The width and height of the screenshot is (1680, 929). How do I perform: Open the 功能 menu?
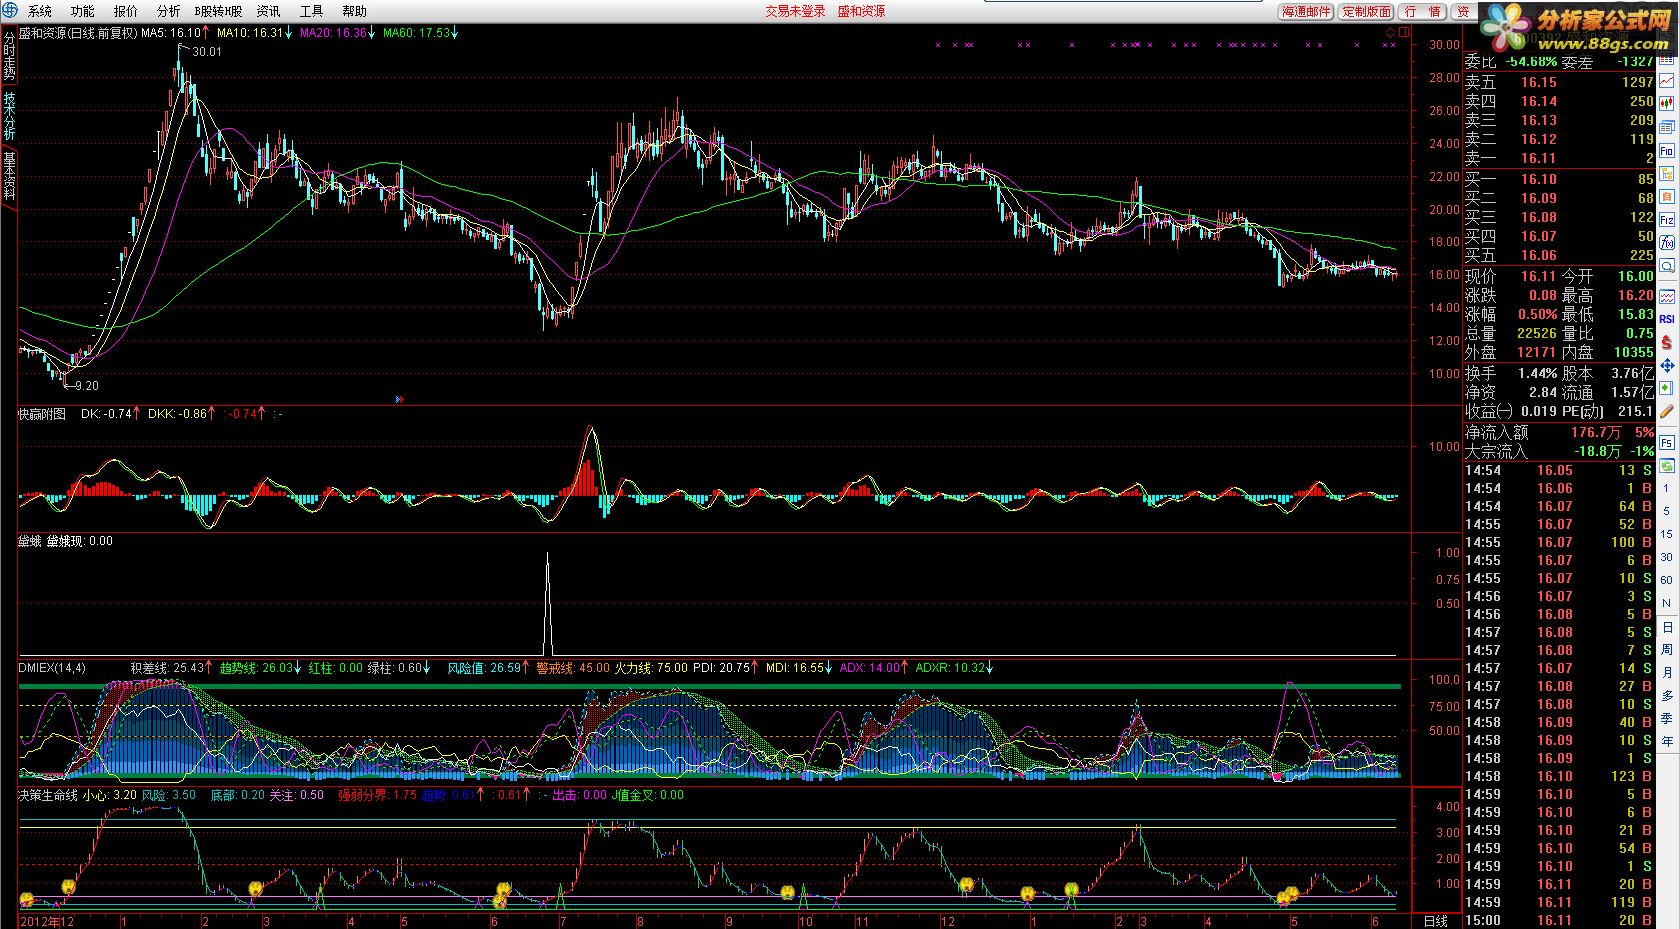tap(83, 11)
